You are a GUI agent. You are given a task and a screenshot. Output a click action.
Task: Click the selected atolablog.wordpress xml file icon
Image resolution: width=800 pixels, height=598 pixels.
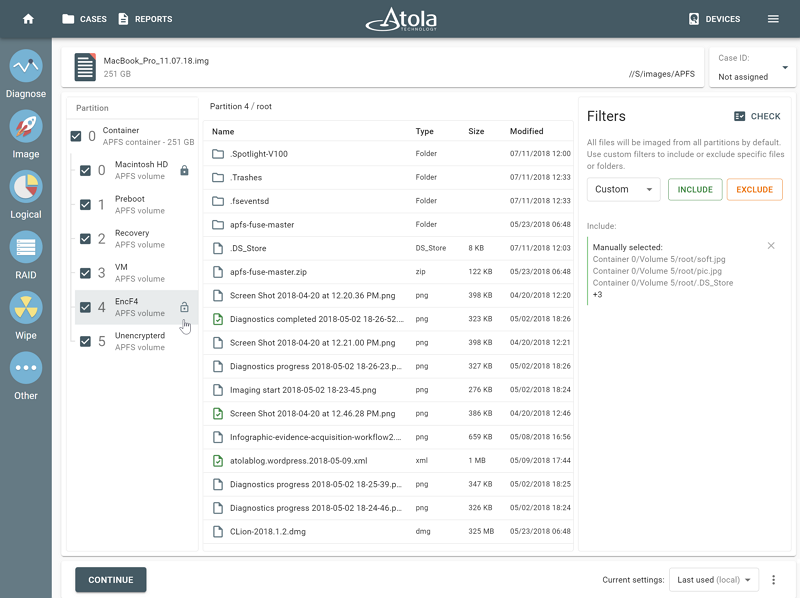tap(218, 461)
